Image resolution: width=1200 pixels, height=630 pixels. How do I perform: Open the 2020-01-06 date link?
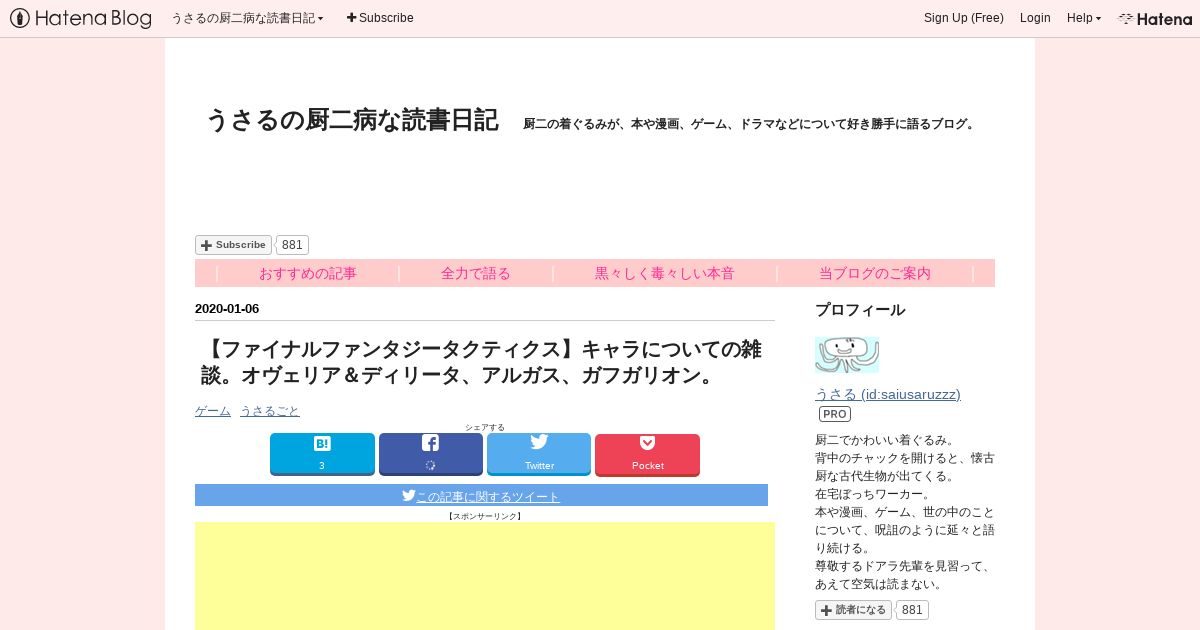point(227,309)
